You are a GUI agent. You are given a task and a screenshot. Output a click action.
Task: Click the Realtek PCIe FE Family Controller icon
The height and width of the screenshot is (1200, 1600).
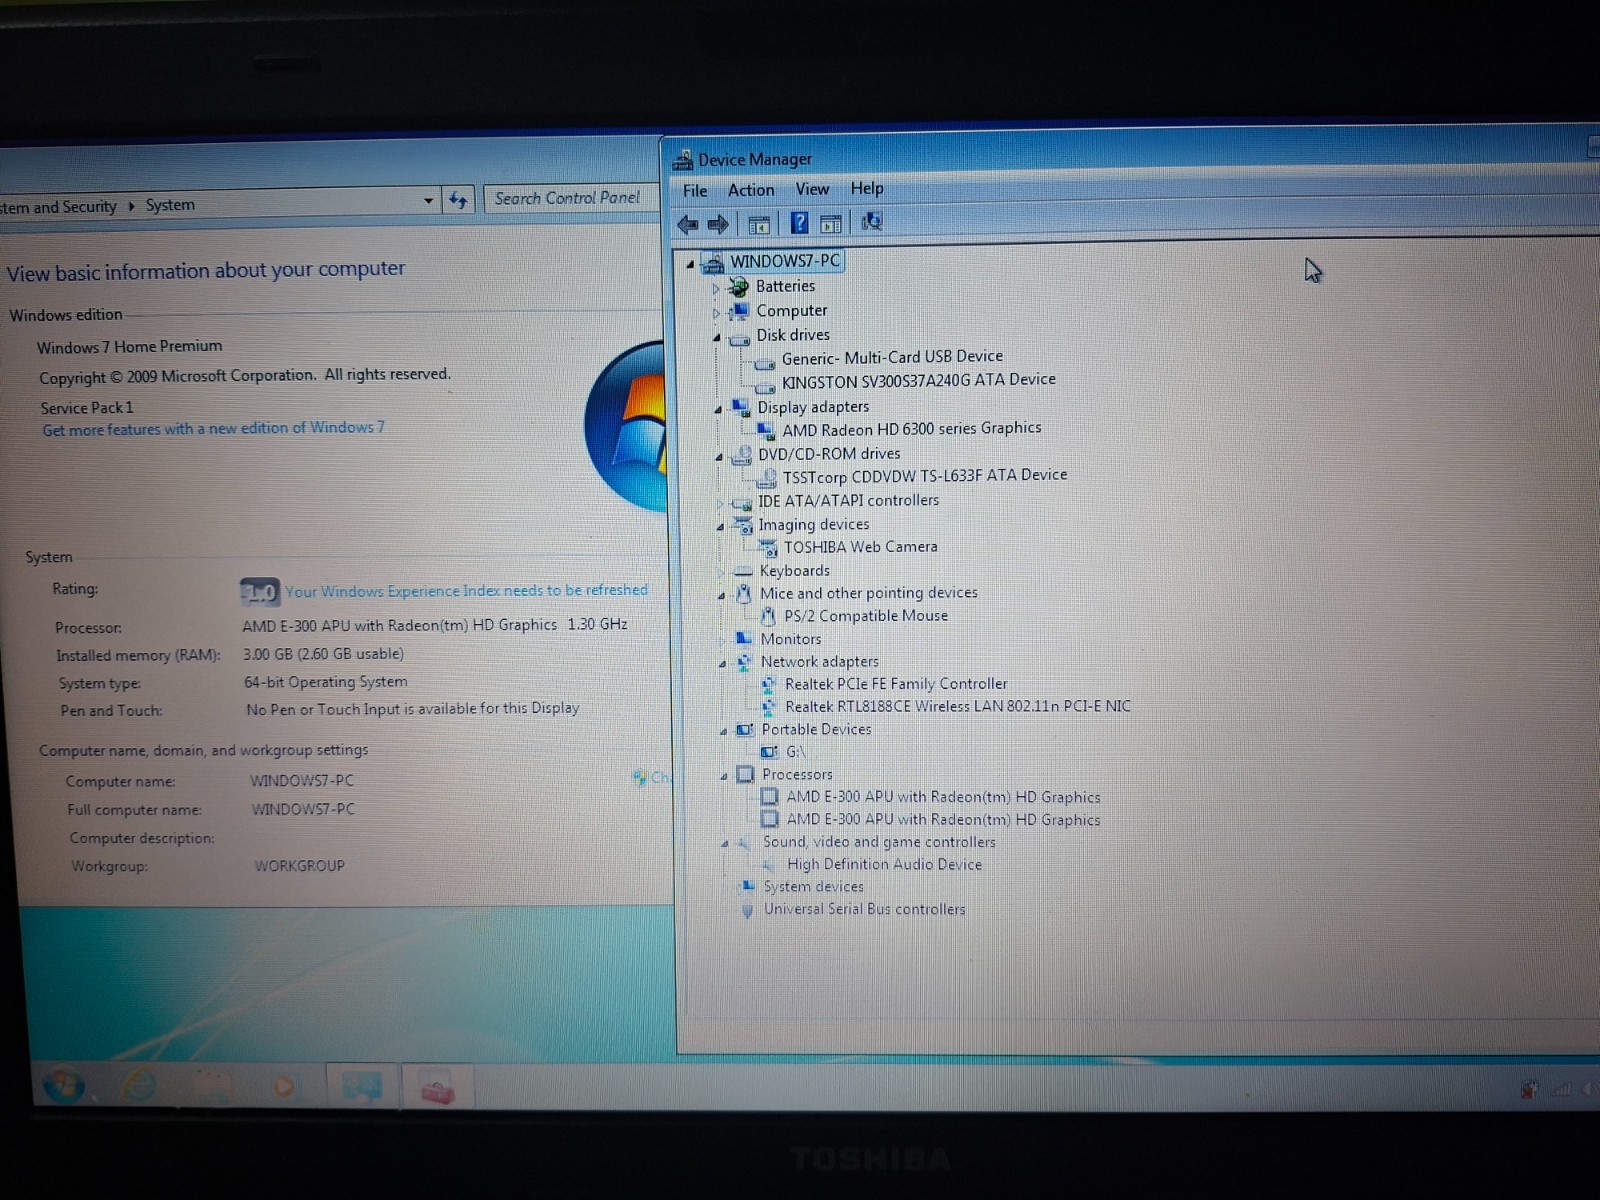tap(768, 685)
